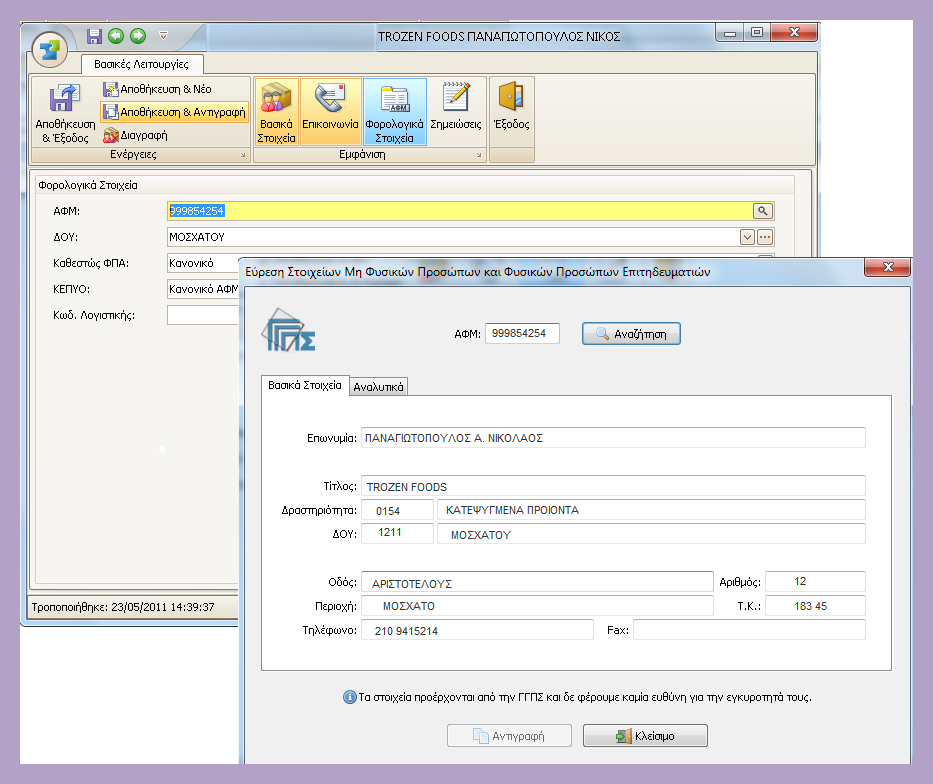The height and width of the screenshot is (784, 933).
Task: Click the Αναζήτηση search button
Action: (x=631, y=334)
